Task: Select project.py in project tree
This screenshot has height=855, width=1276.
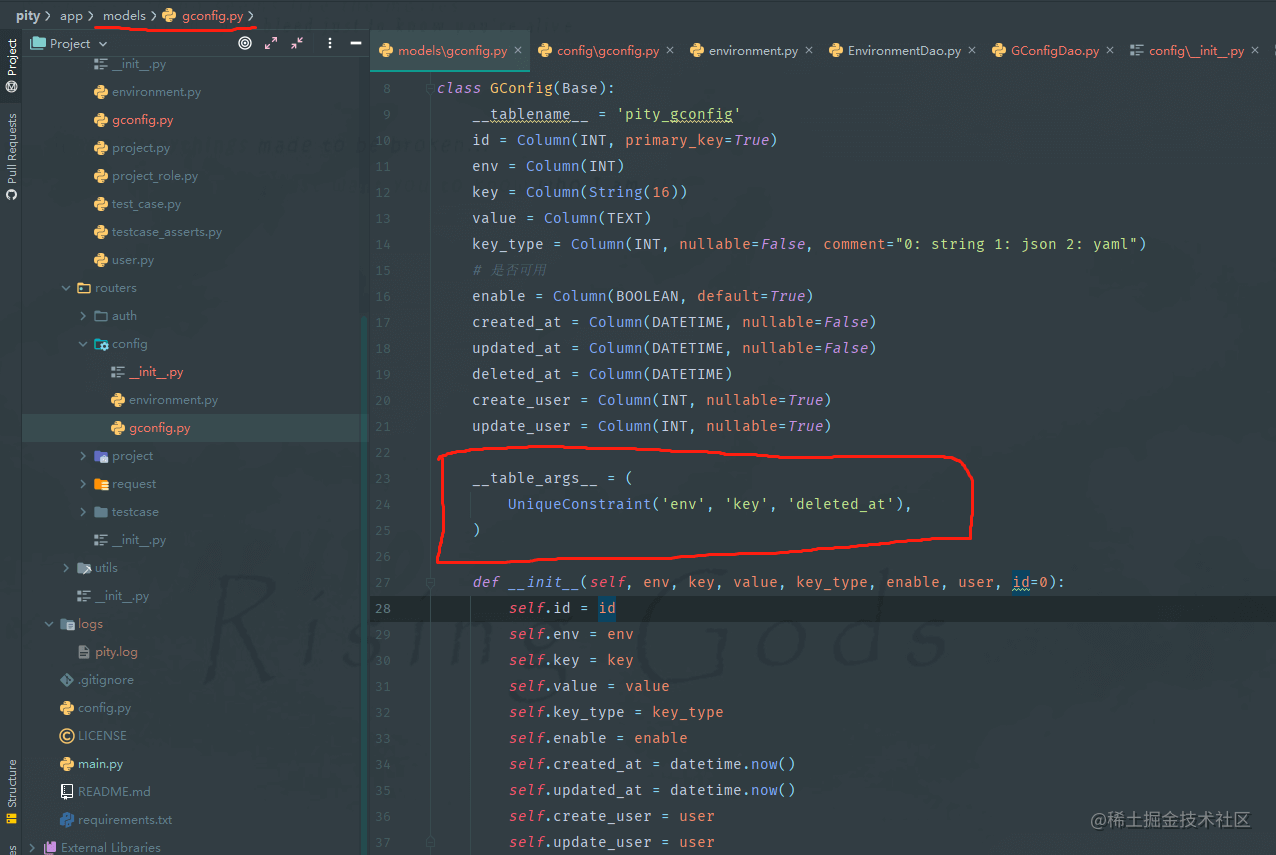Action: [141, 148]
